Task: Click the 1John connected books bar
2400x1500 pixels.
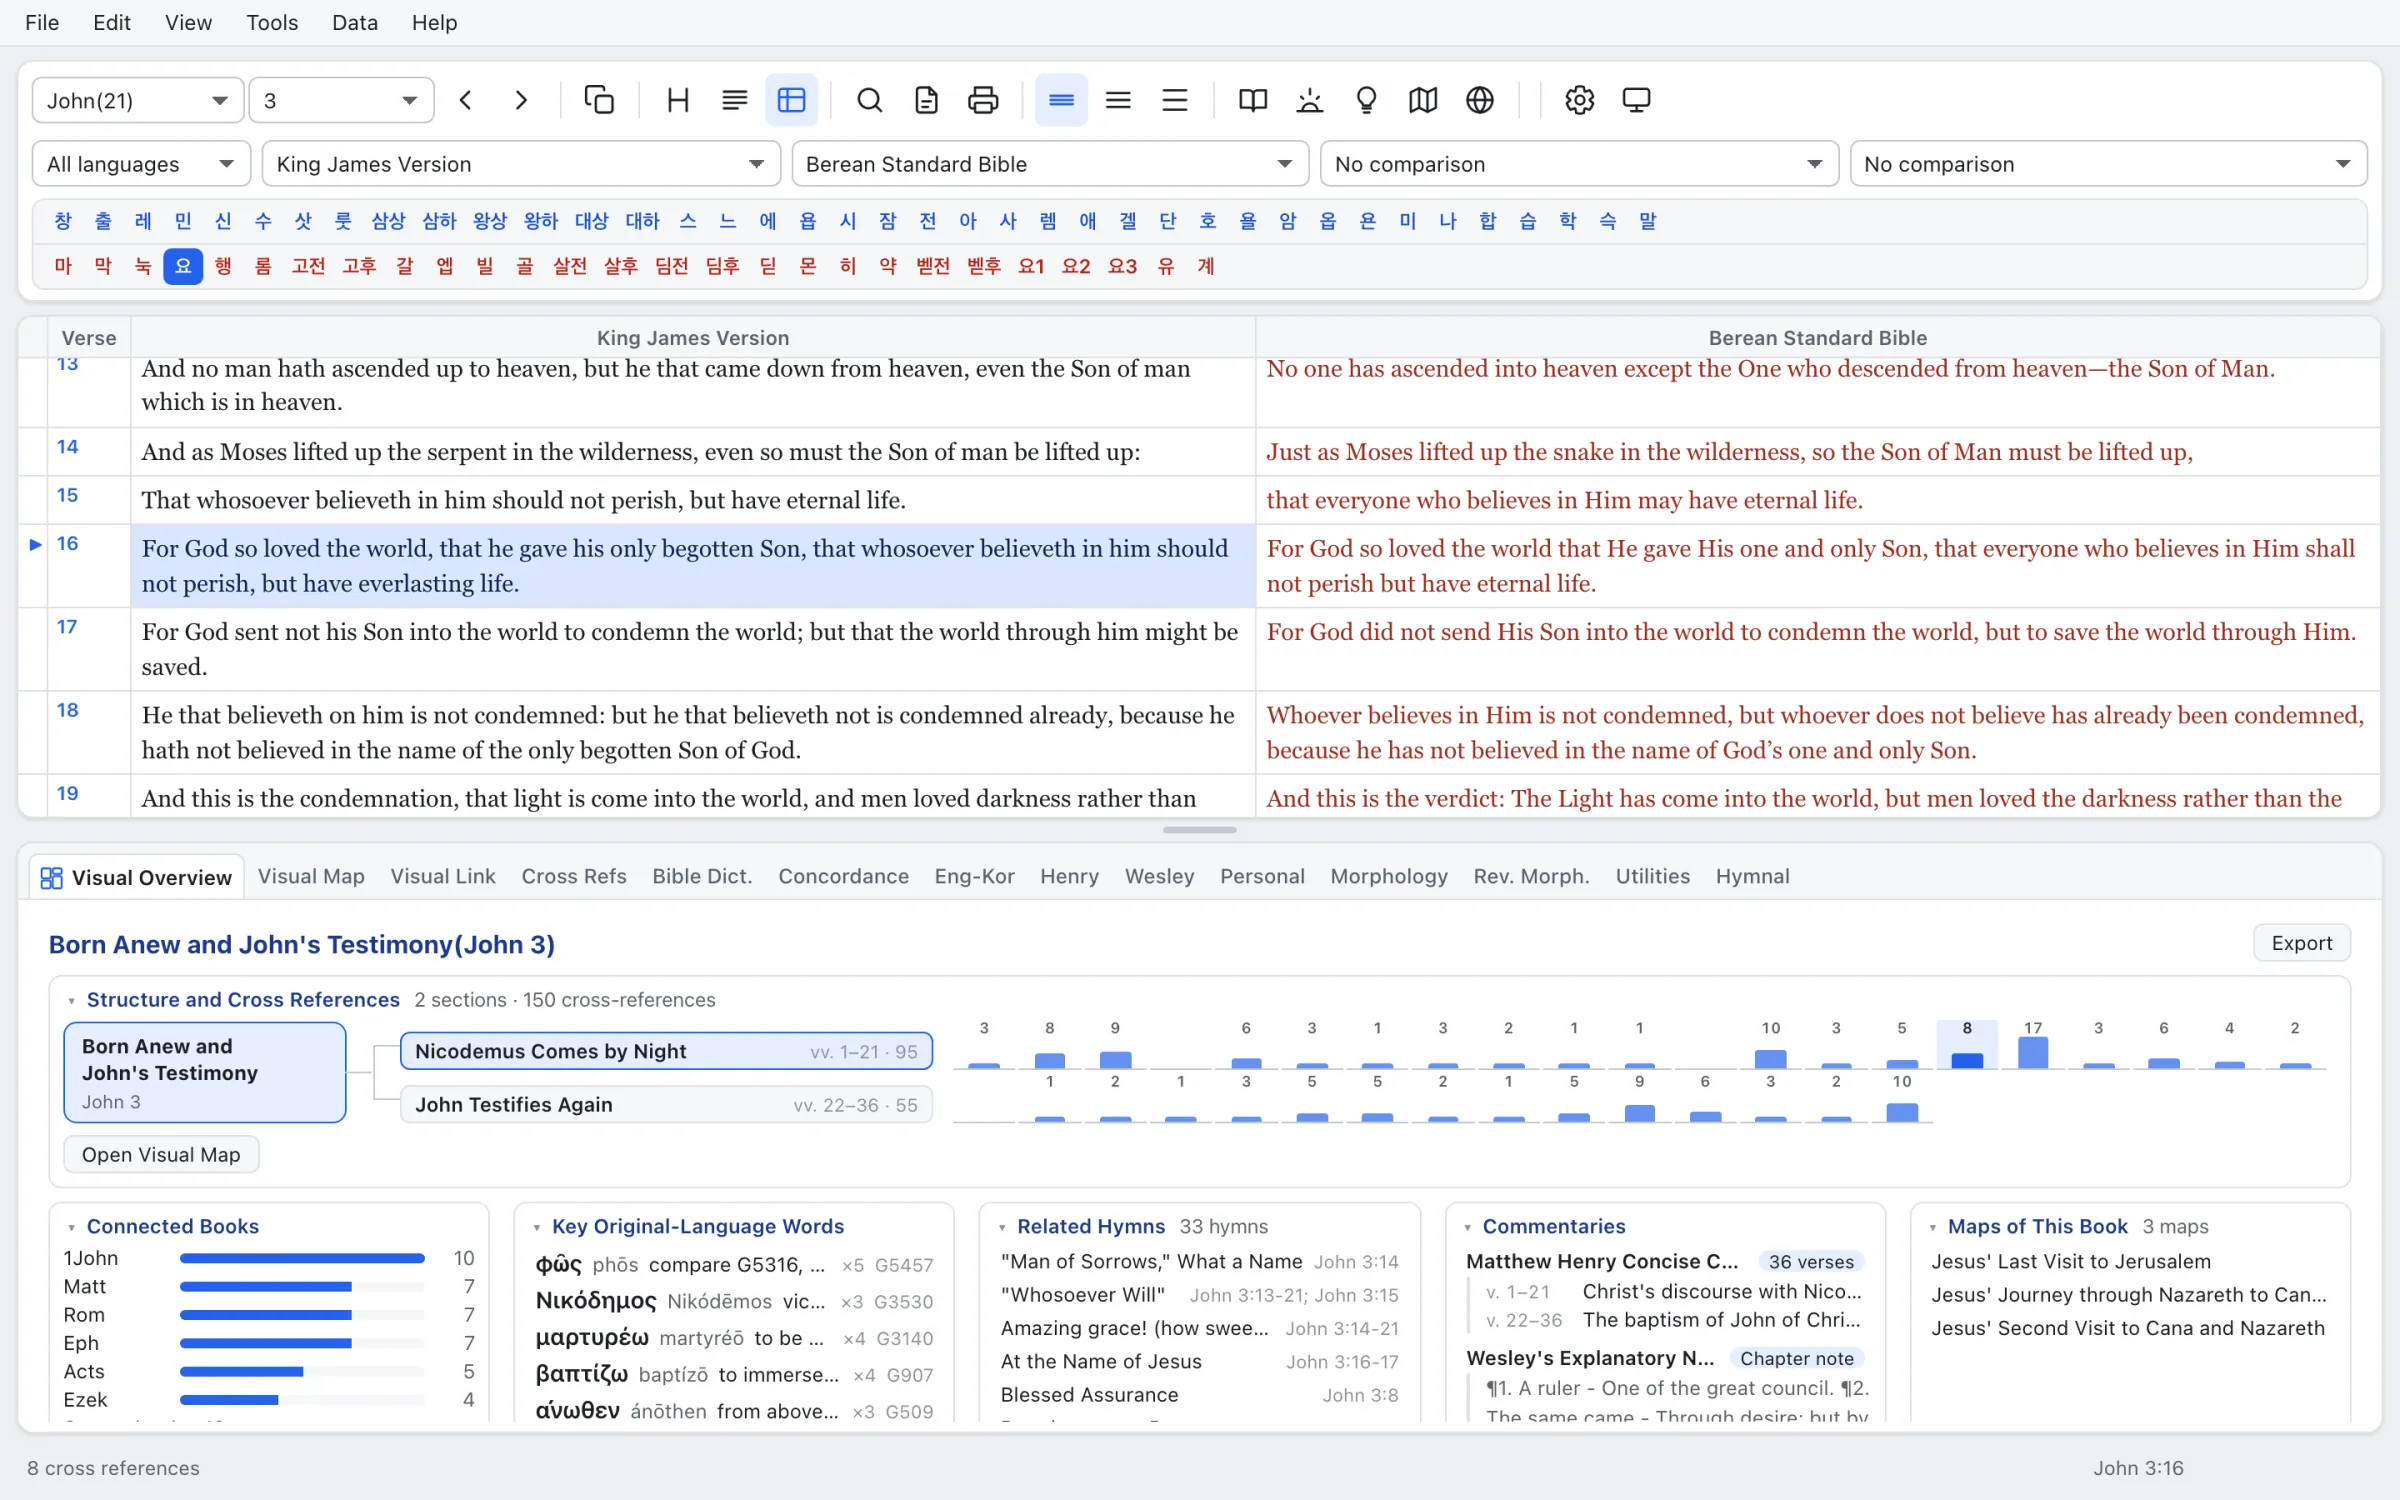Action: click(302, 1258)
